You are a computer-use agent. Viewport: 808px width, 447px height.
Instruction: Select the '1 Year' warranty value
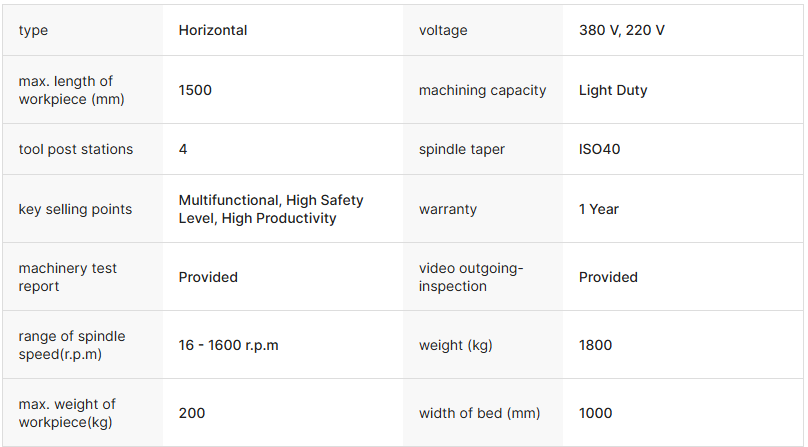[x=599, y=209]
